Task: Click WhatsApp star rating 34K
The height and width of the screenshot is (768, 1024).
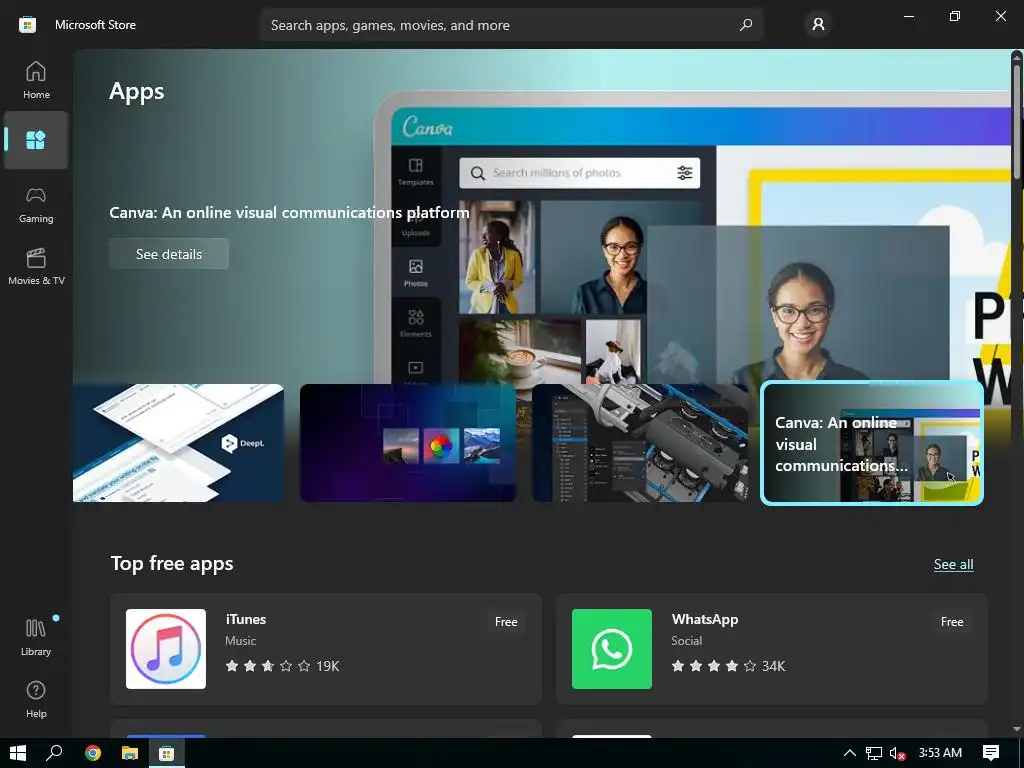Action: [x=728, y=666]
